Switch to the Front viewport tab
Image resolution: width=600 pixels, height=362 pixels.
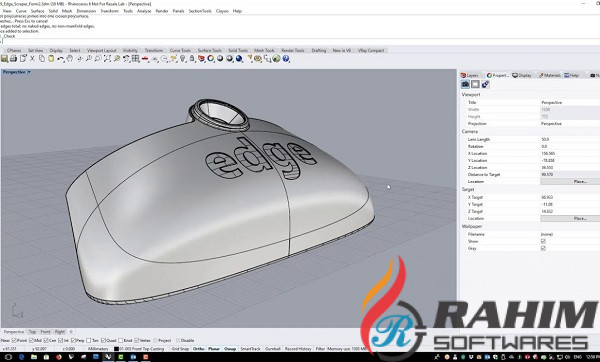click(x=46, y=332)
